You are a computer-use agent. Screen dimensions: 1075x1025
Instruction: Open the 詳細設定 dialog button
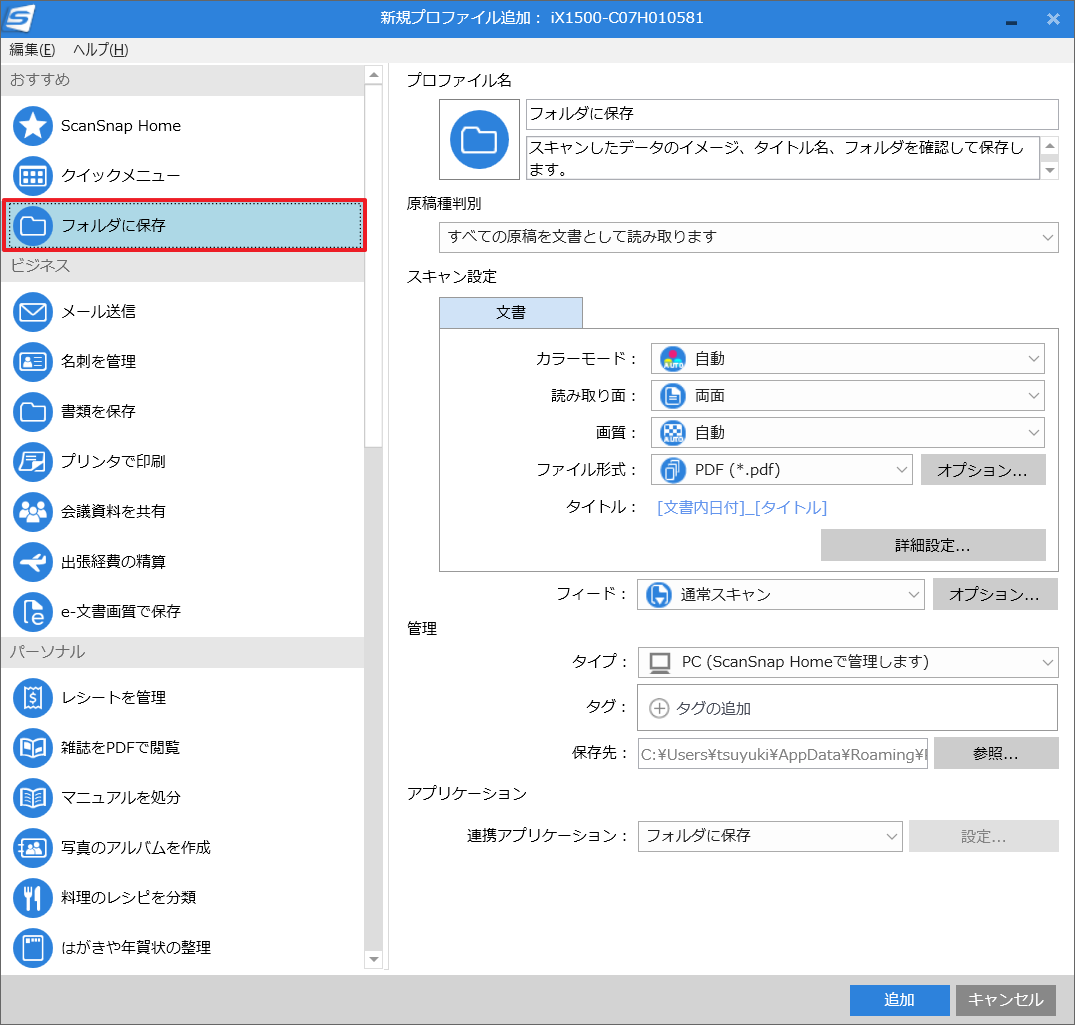point(933,545)
